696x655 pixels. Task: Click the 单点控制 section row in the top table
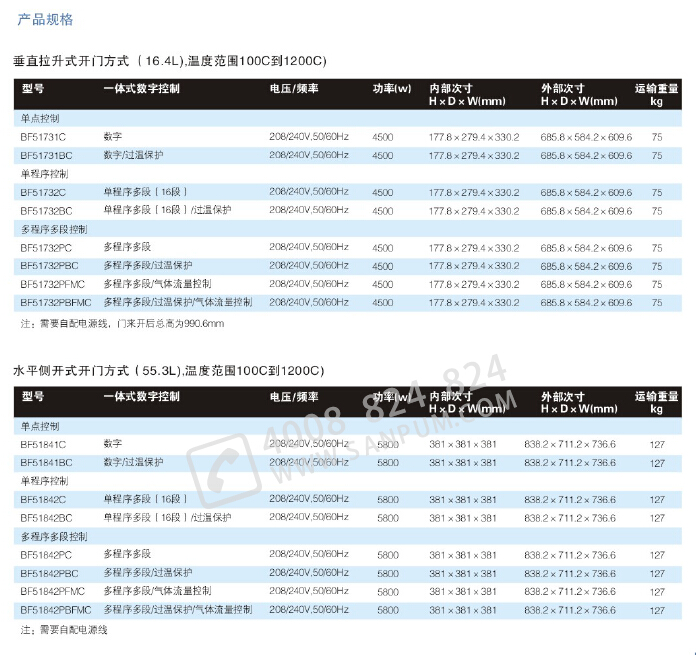40,118
